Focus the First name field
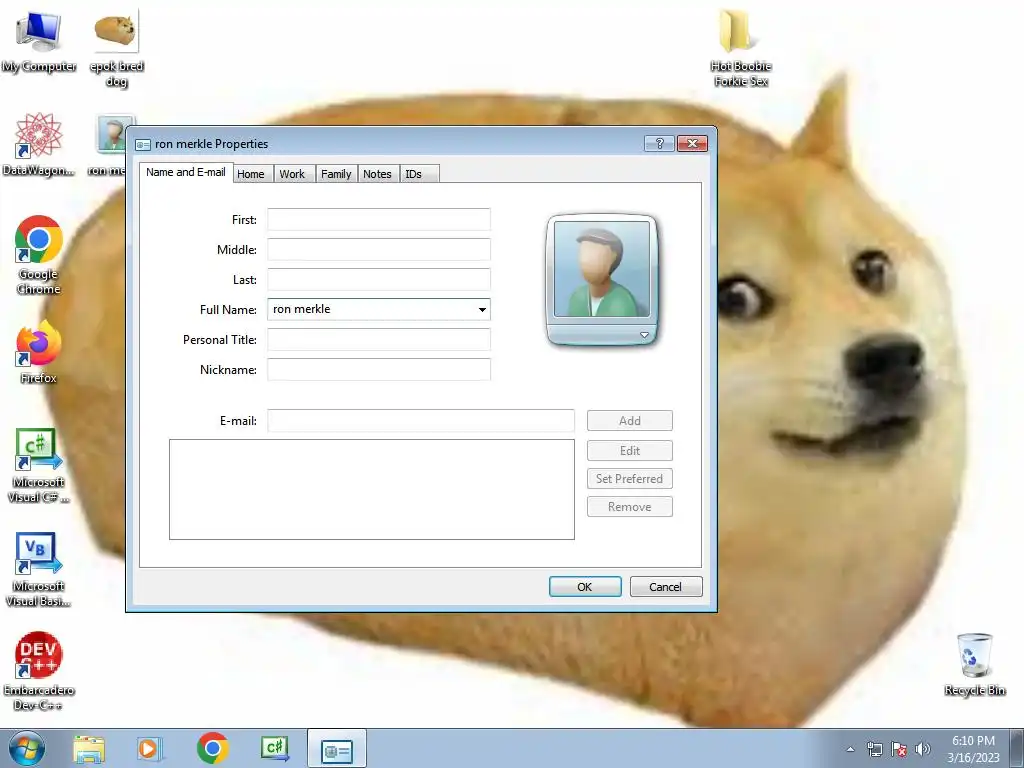Viewport: 1024px width, 768px height. (x=379, y=219)
